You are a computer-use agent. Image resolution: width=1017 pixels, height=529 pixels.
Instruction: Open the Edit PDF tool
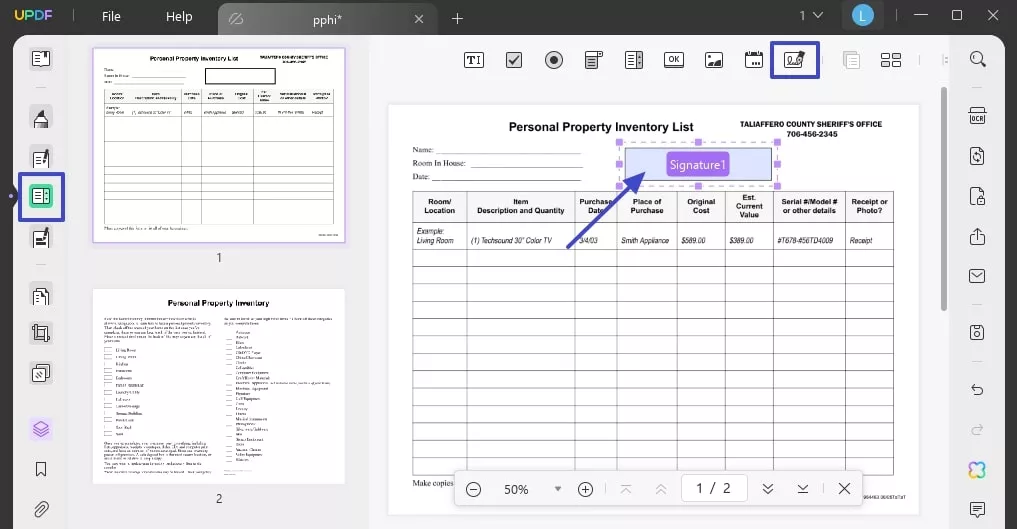41,158
